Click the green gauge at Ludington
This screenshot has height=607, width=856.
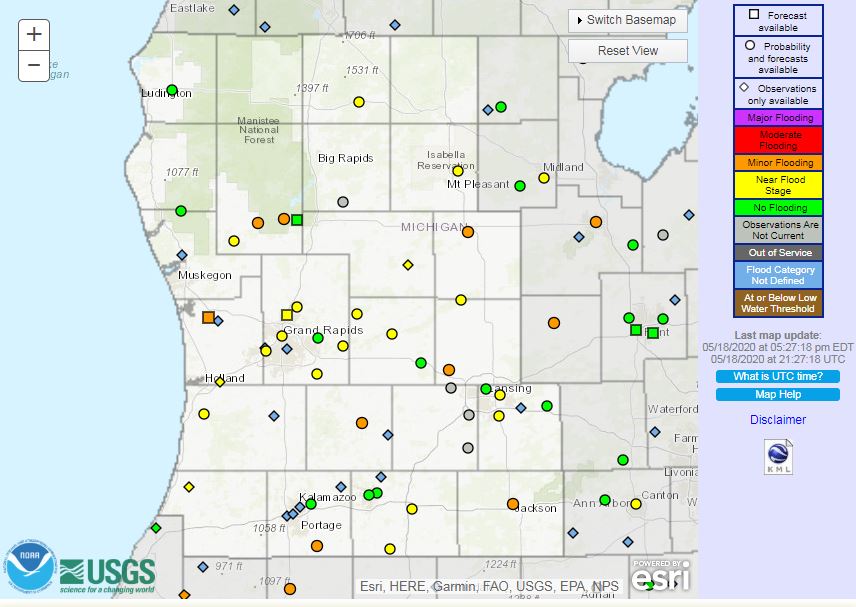[172, 90]
